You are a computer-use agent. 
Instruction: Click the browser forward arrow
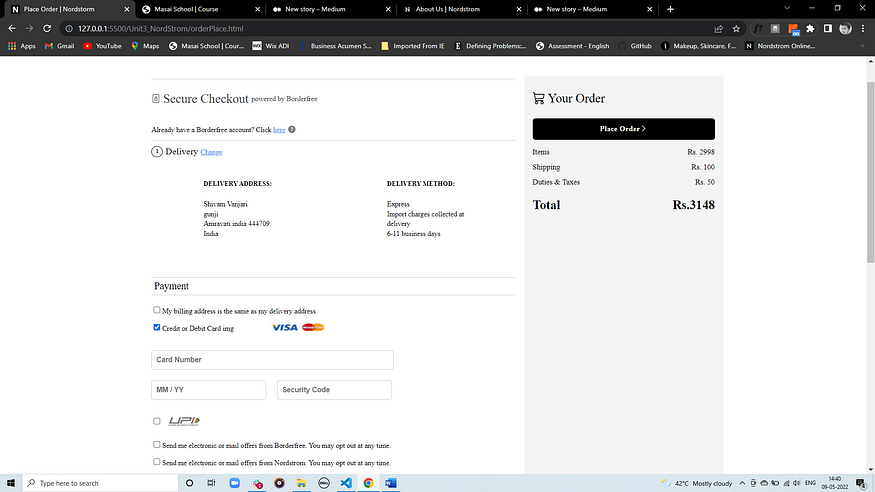(29, 28)
